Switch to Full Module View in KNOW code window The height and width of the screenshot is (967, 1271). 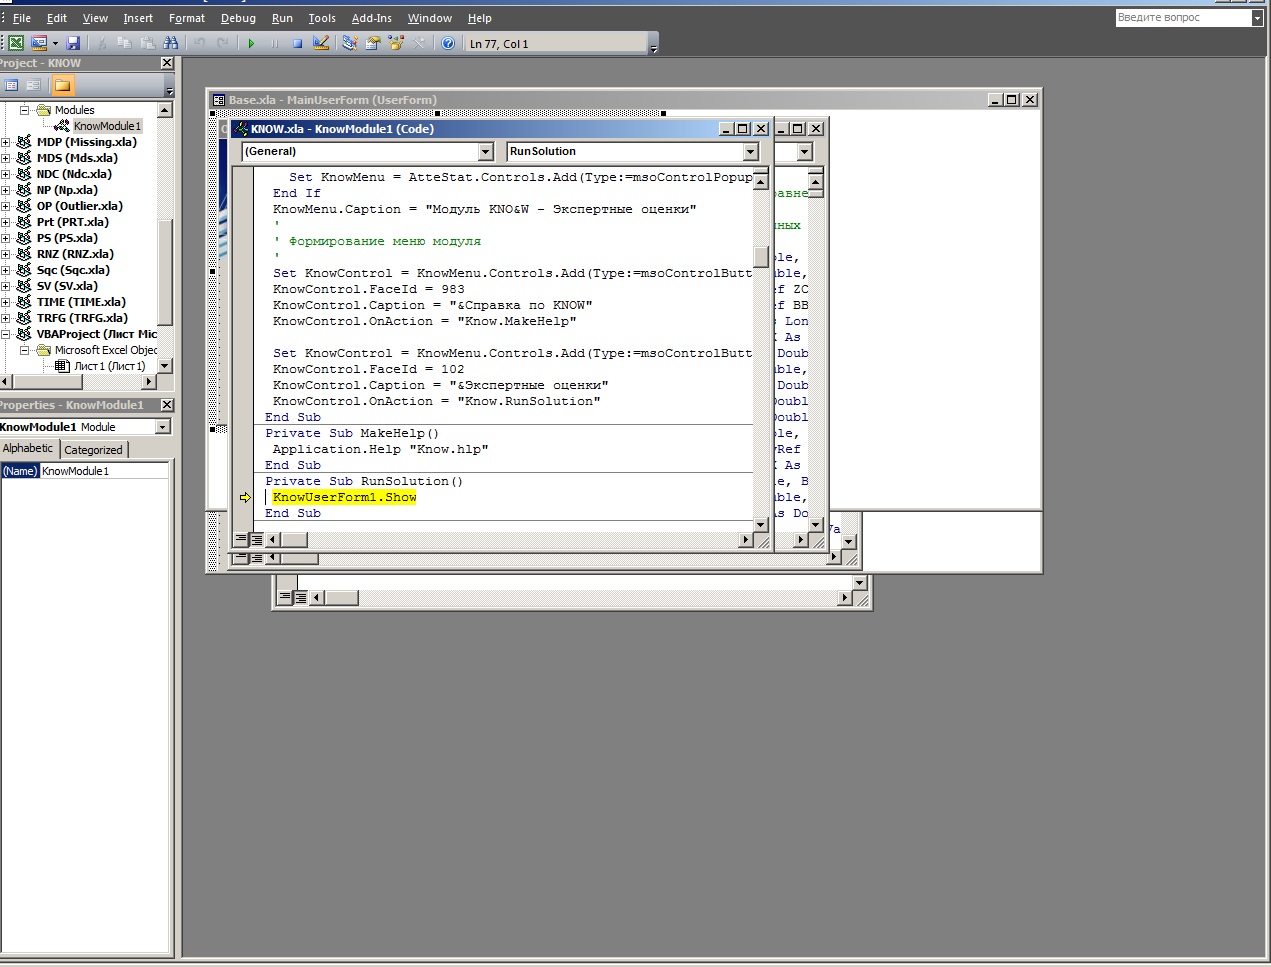click(x=257, y=539)
